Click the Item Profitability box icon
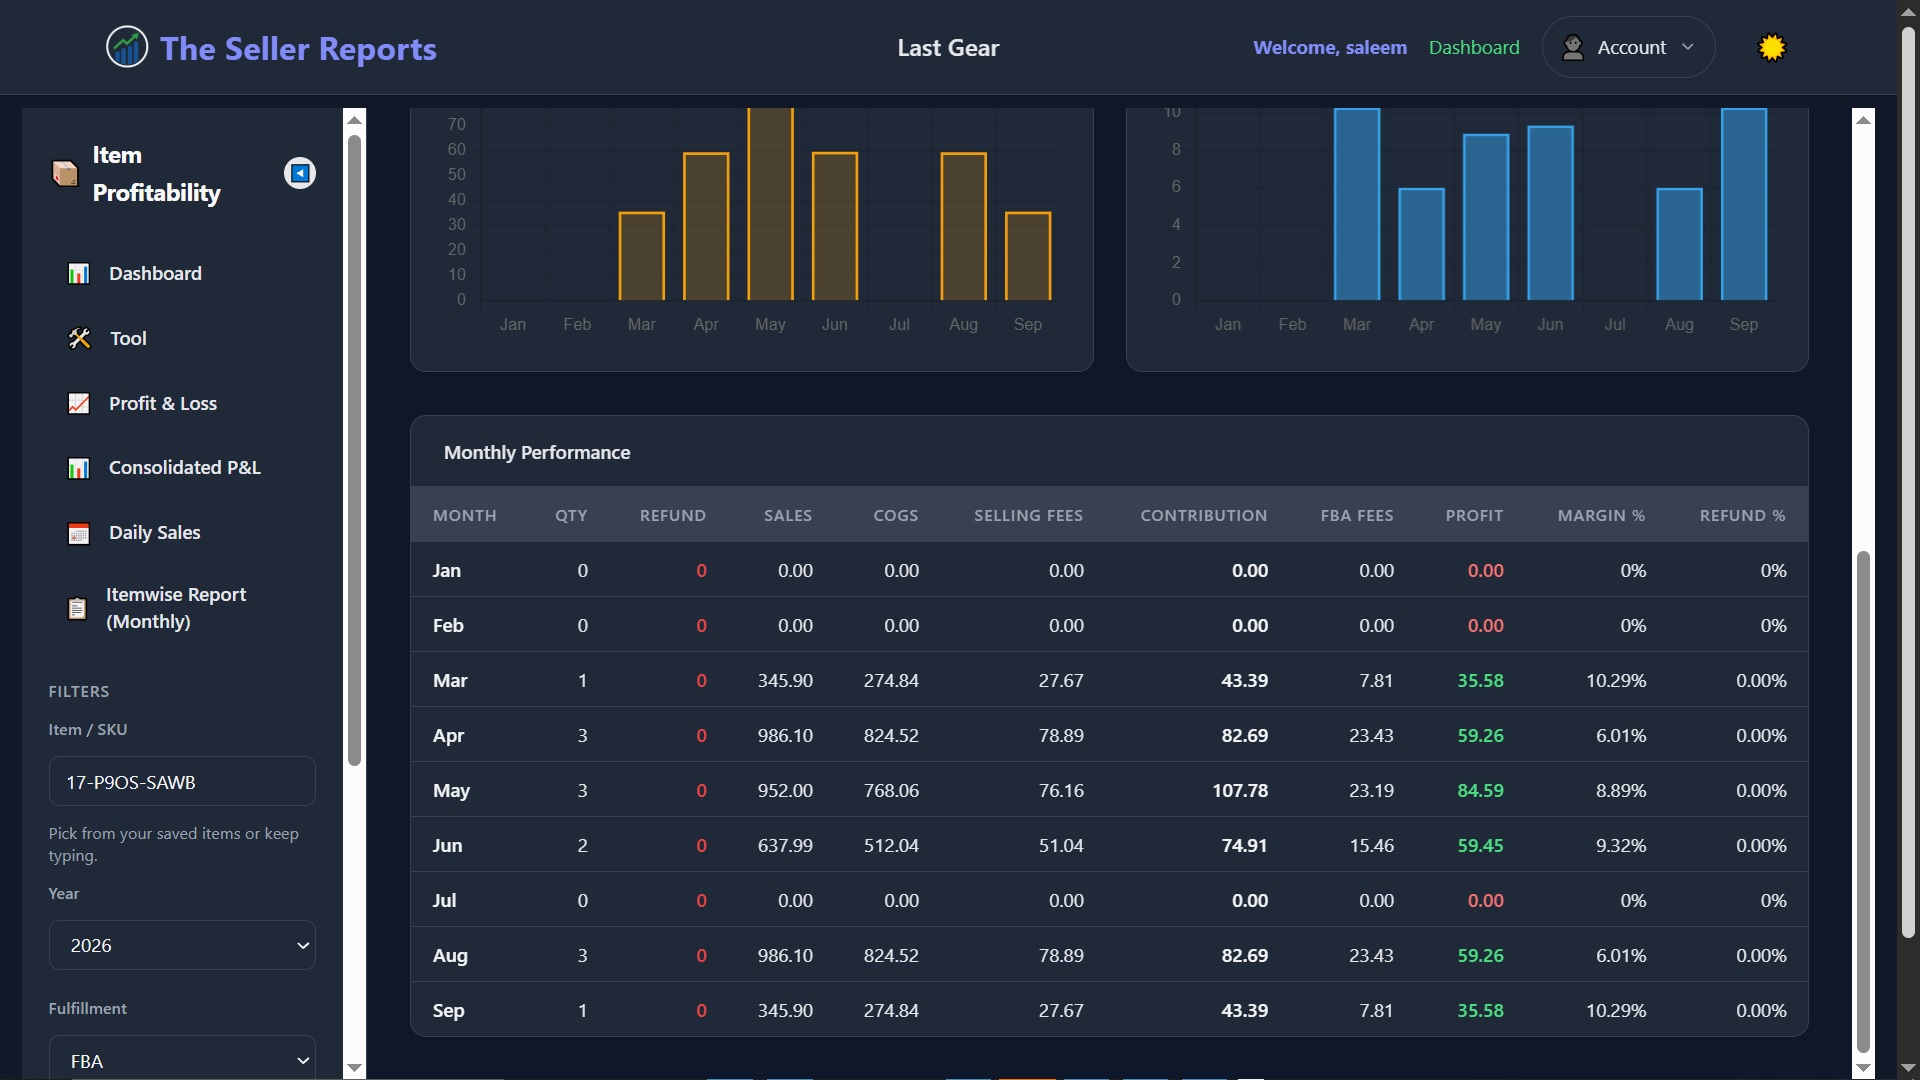This screenshot has height=1080, width=1920. click(65, 173)
